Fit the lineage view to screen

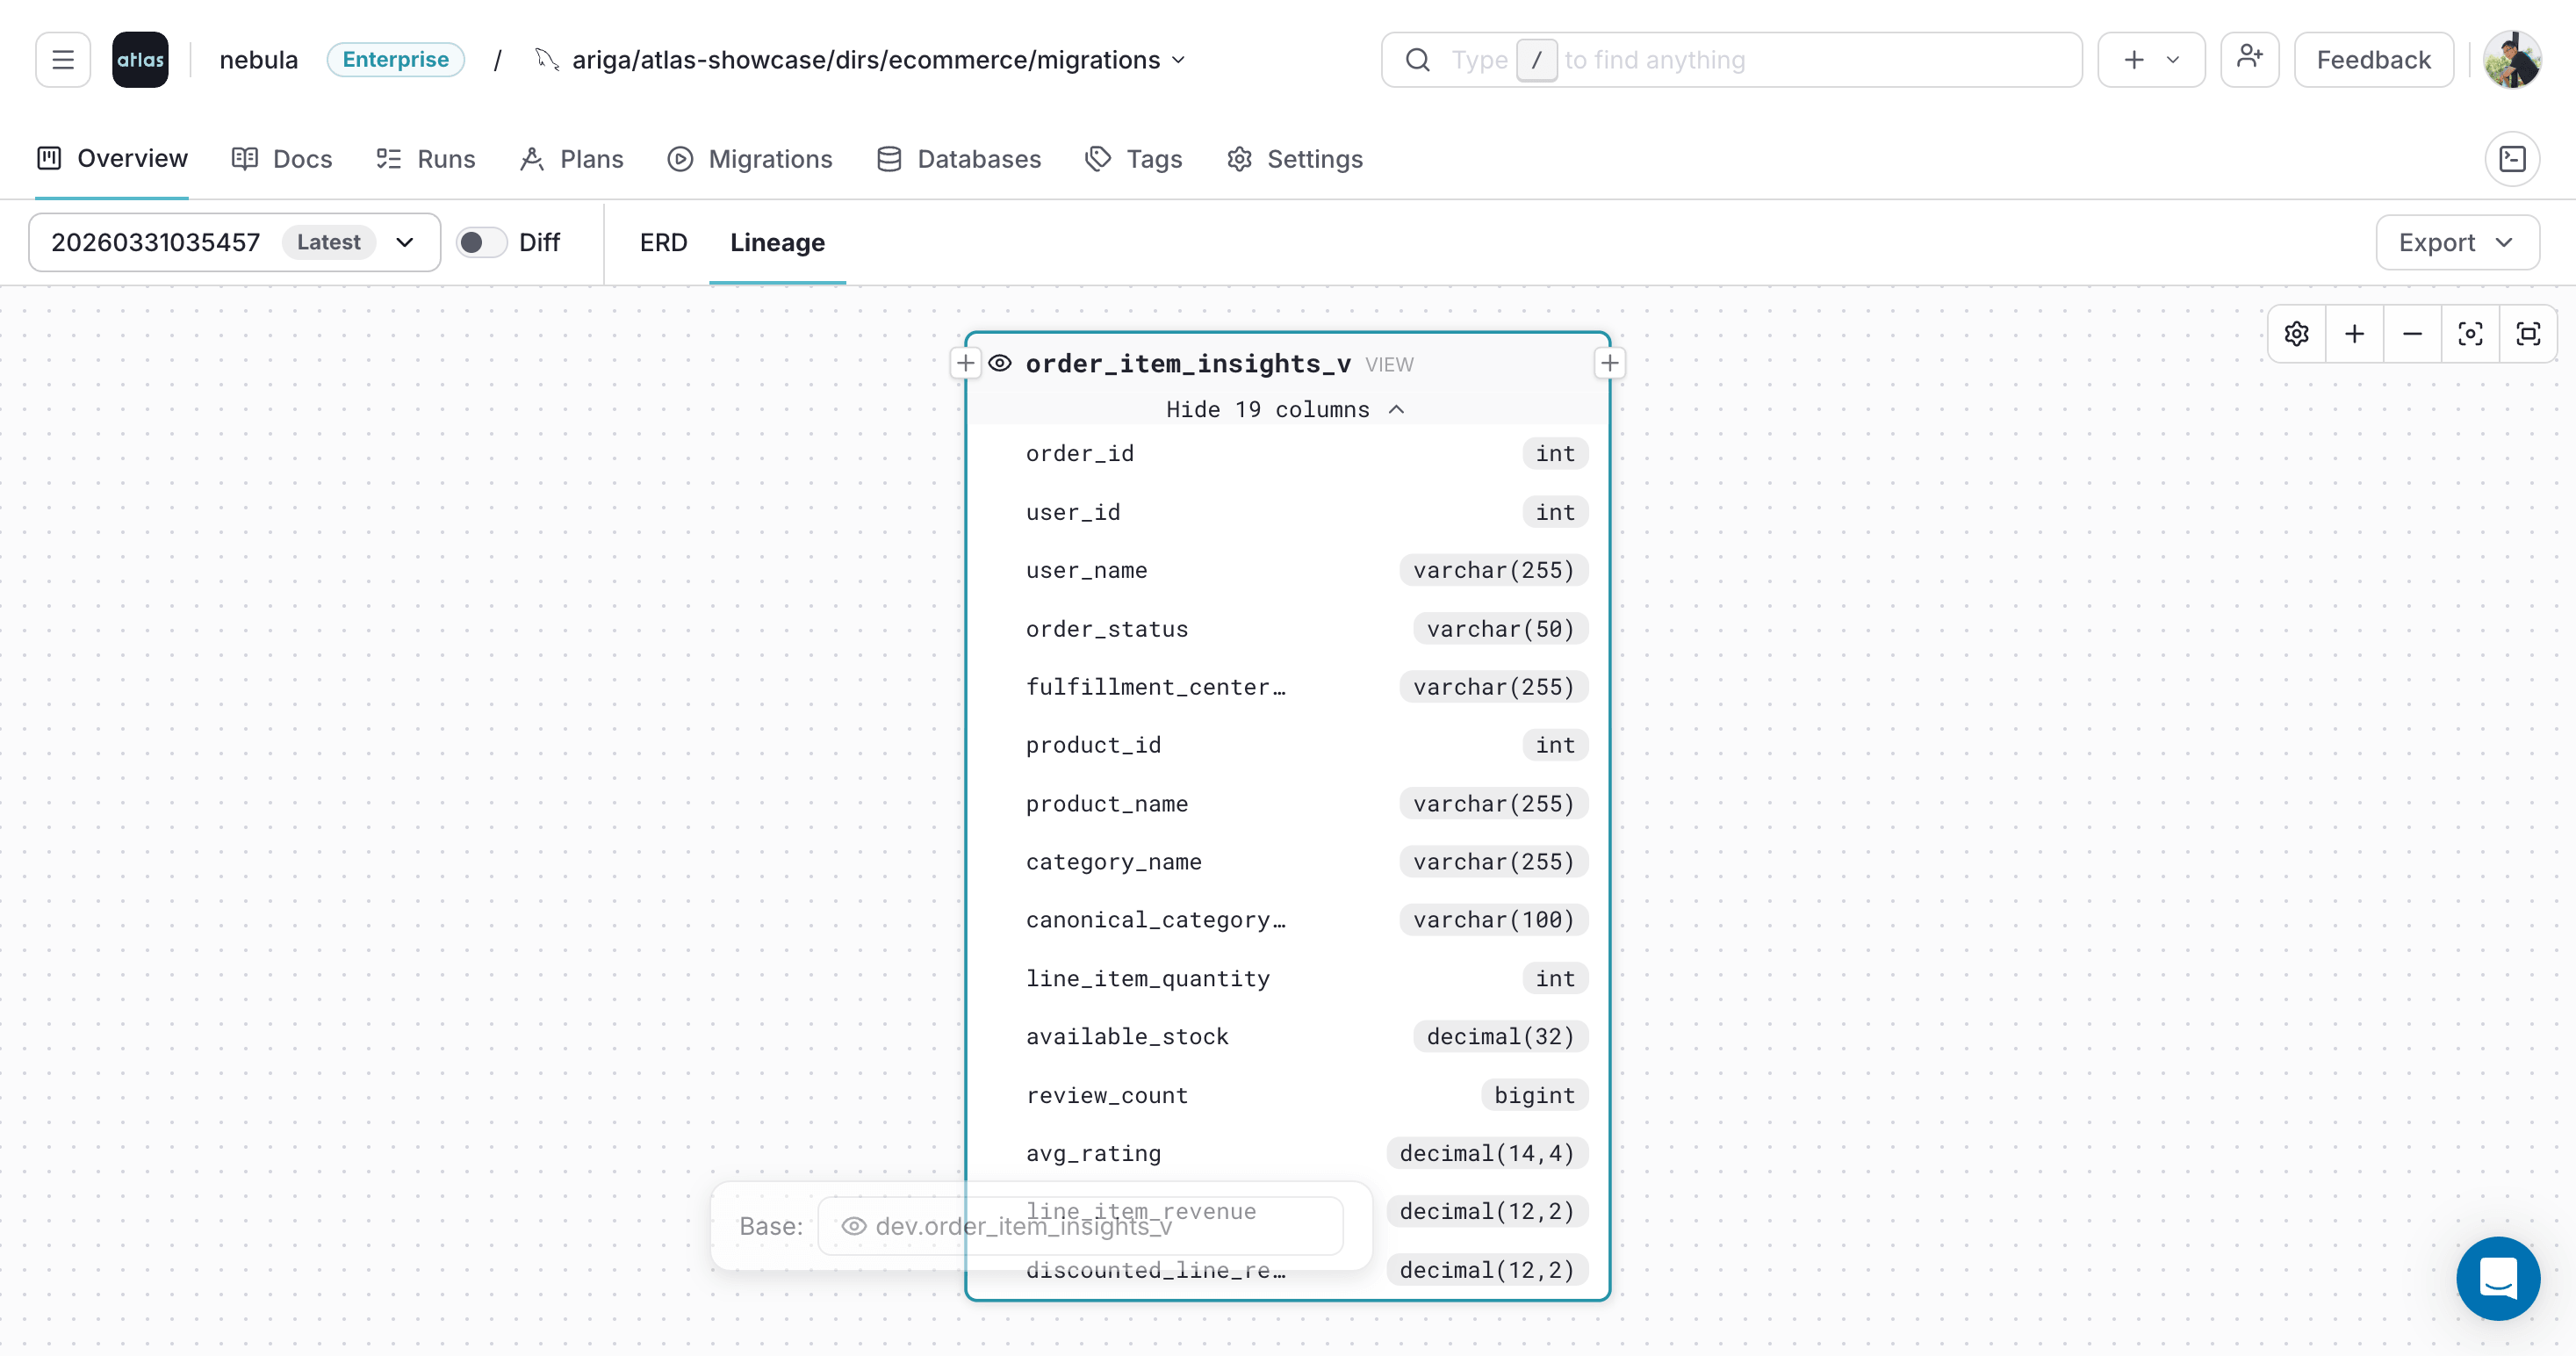pyautogui.click(x=2529, y=333)
